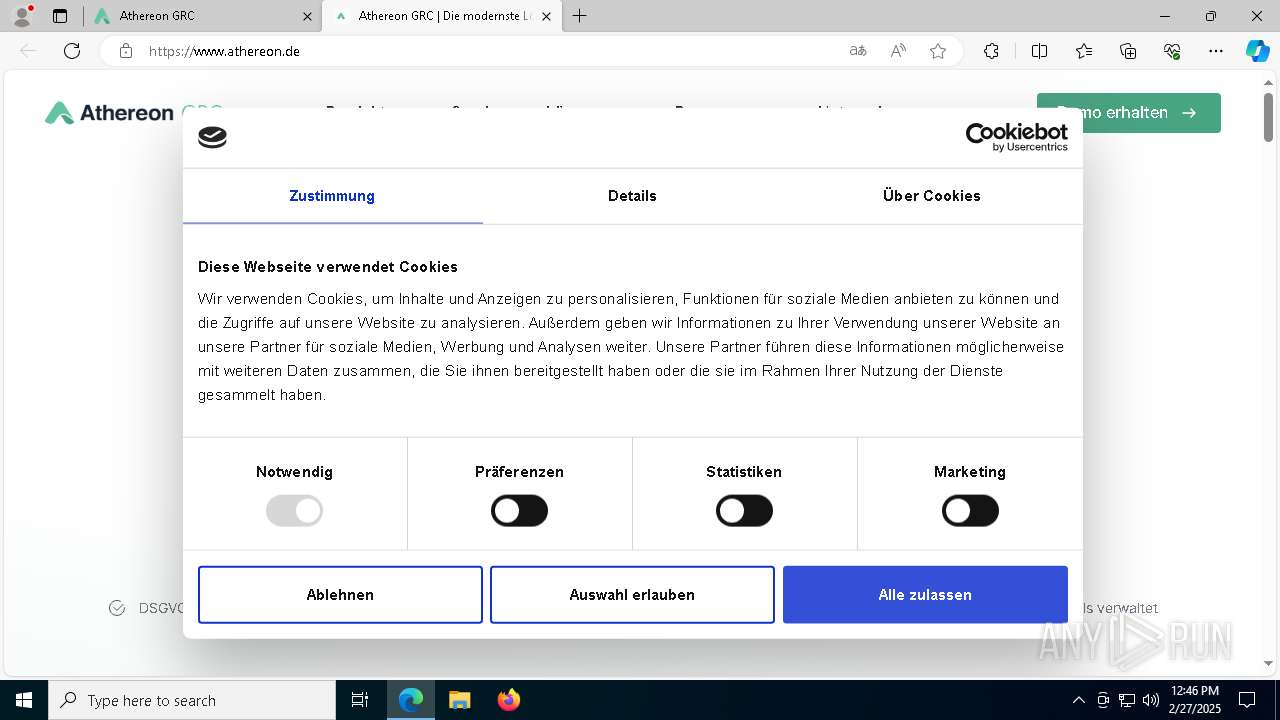Viewport: 1280px width, 720px height.
Task: Open Windows Start menu
Action: [x=24, y=700]
